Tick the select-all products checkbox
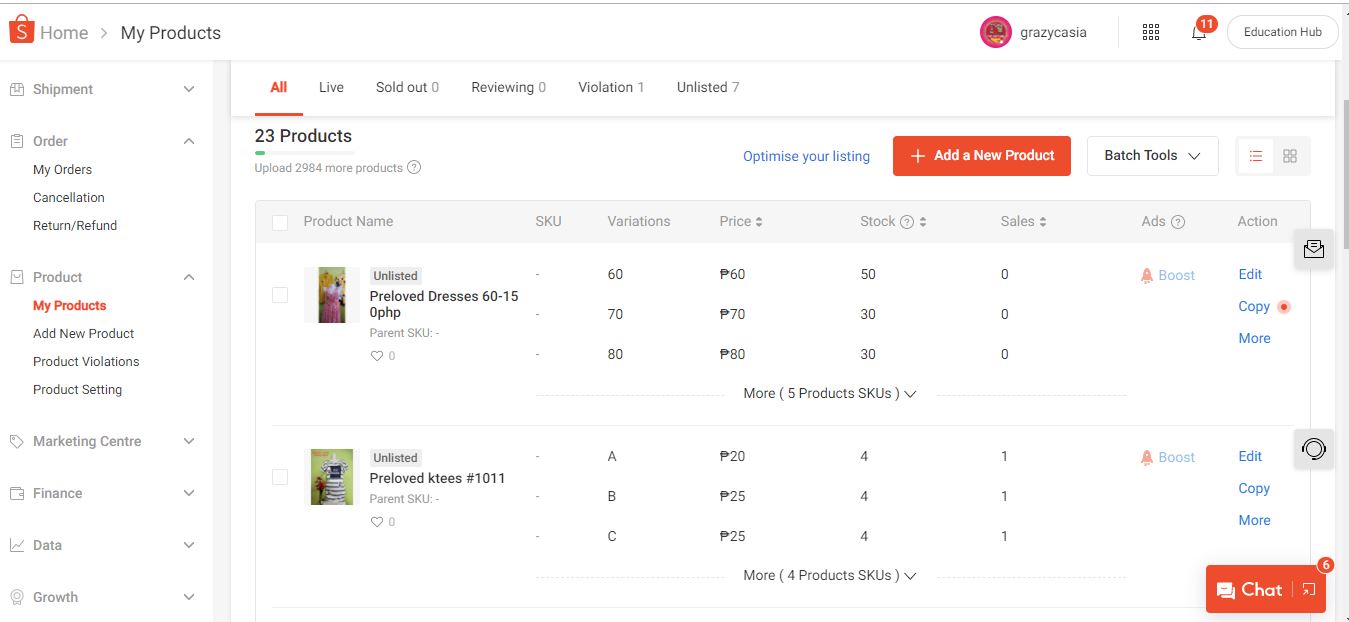 pyautogui.click(x=280, y=222)
